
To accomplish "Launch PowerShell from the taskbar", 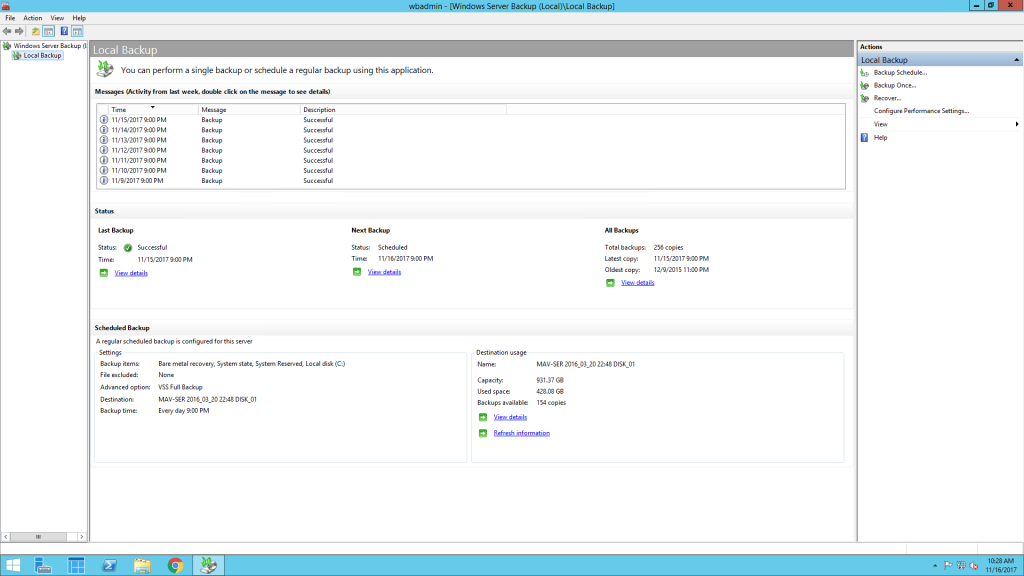I will [x=109, y=566].
